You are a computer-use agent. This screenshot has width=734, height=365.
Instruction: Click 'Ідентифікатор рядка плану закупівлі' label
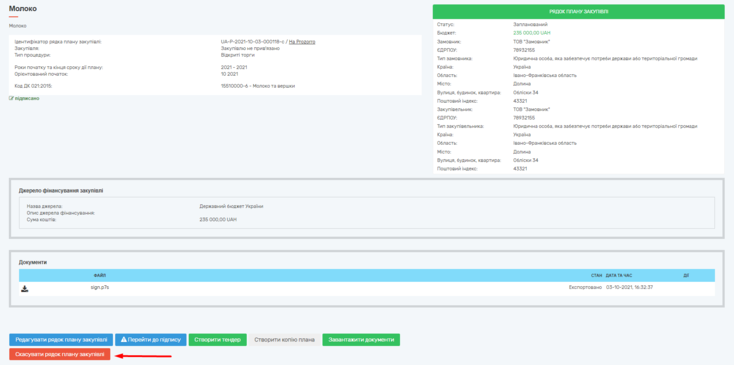(x=58, y=42)
